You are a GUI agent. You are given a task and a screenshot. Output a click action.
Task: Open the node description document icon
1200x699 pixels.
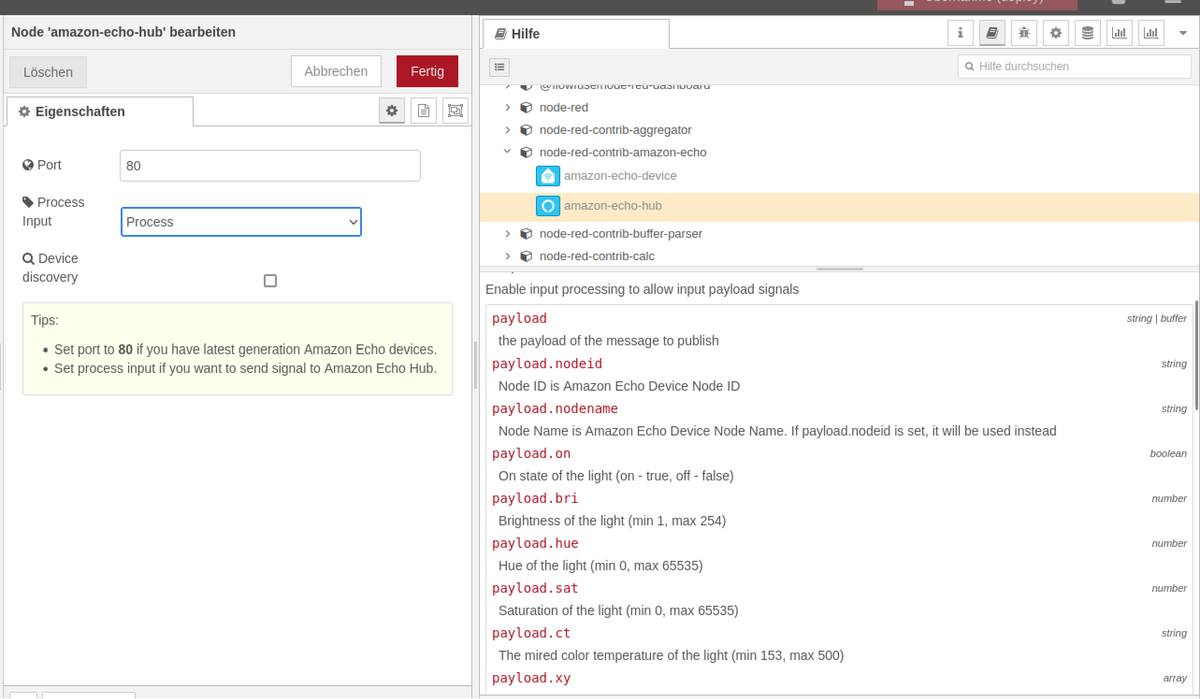[424, 111]
